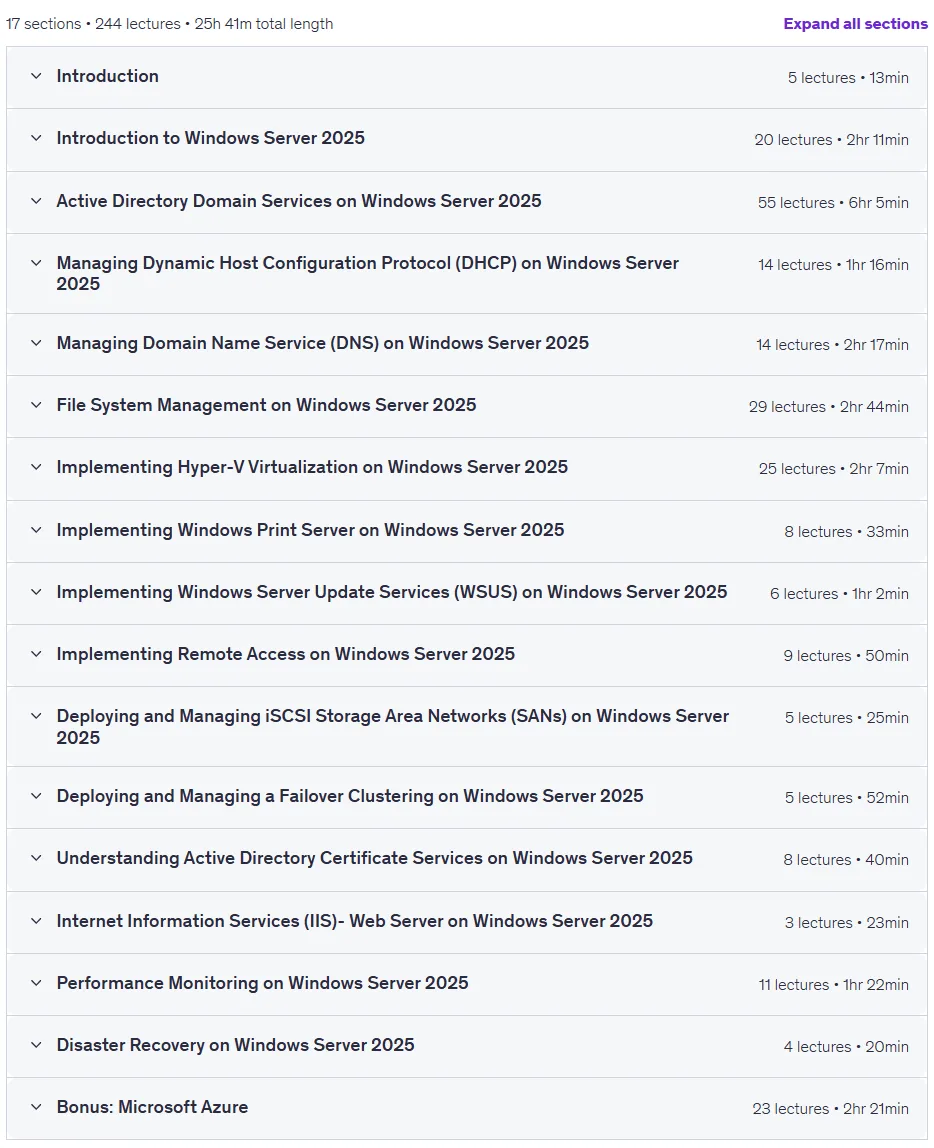The image size is (934, 1148).
Task: Click '5 lectures • 52min' text
Action: click(x=847, y=798)
